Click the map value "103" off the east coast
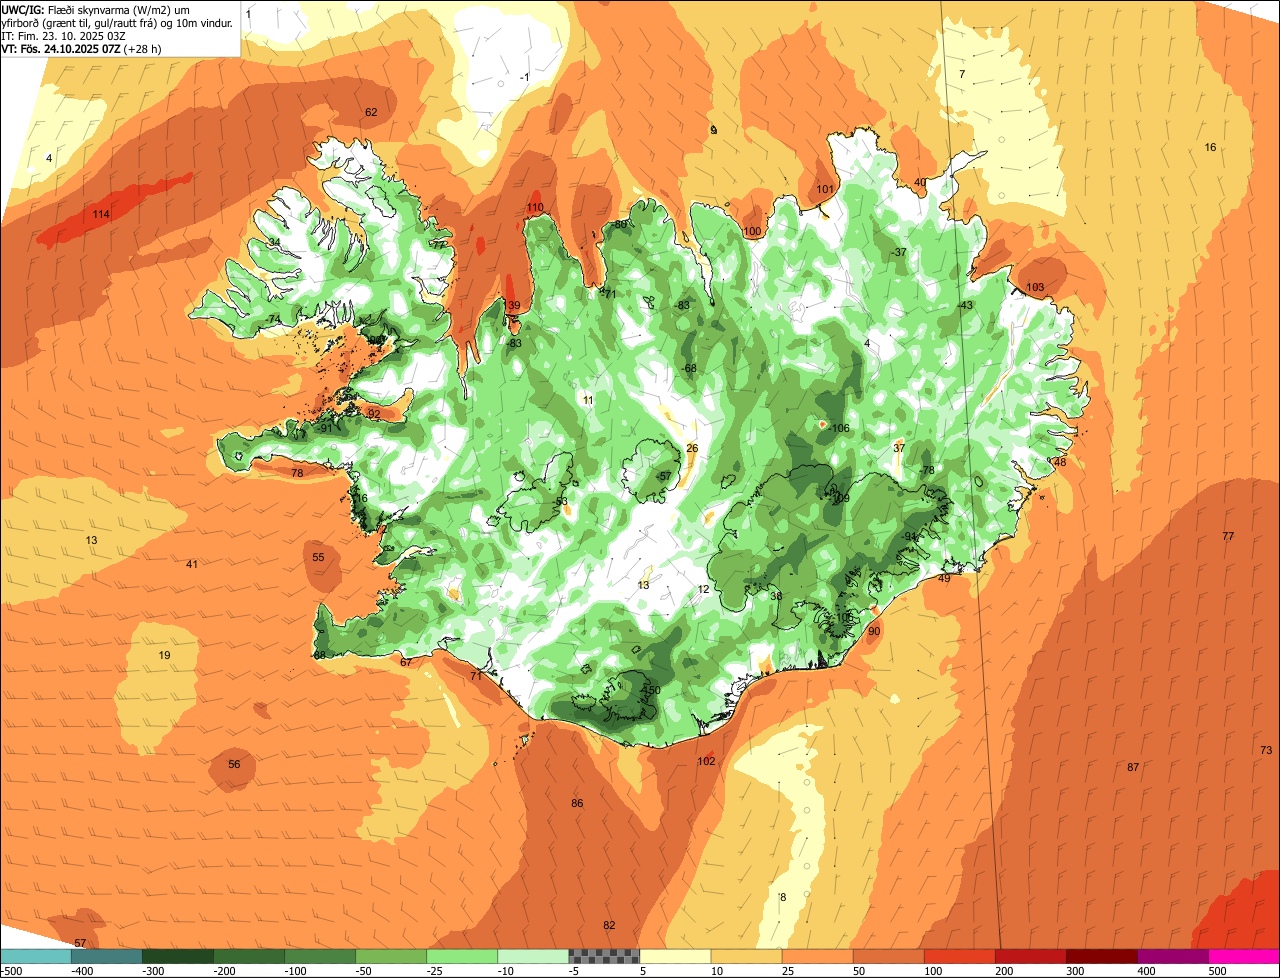Viewport: 1280px width, 978px height. (1035, 288)
